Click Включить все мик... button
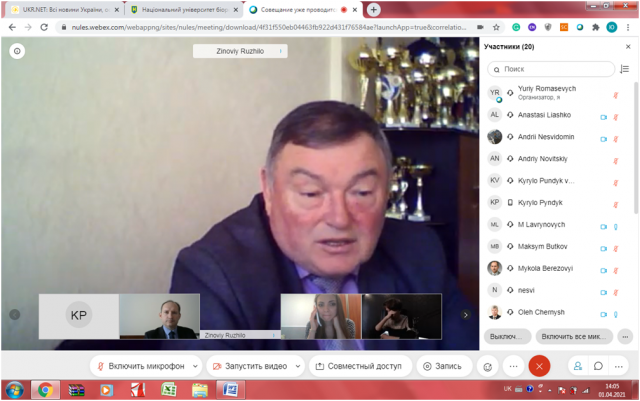 (x=574, y=336)
